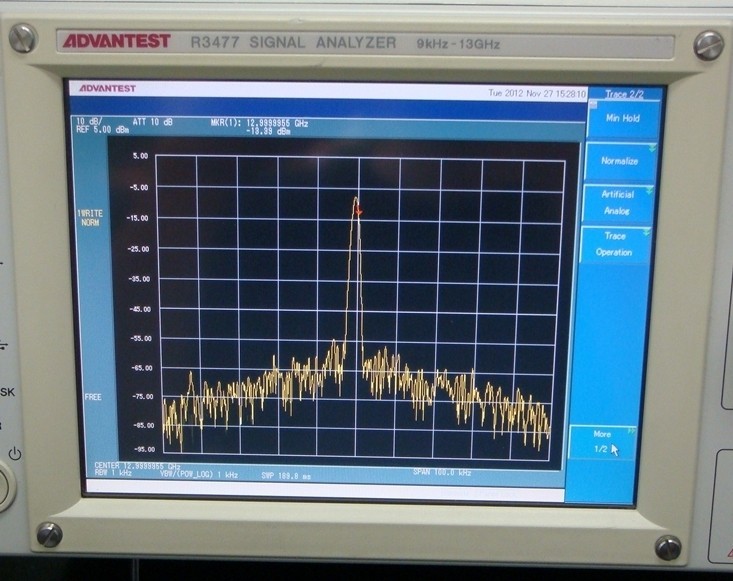Select the SWP sweep time readout
Screen dimensions: 733x581
(x=286, y=476)
